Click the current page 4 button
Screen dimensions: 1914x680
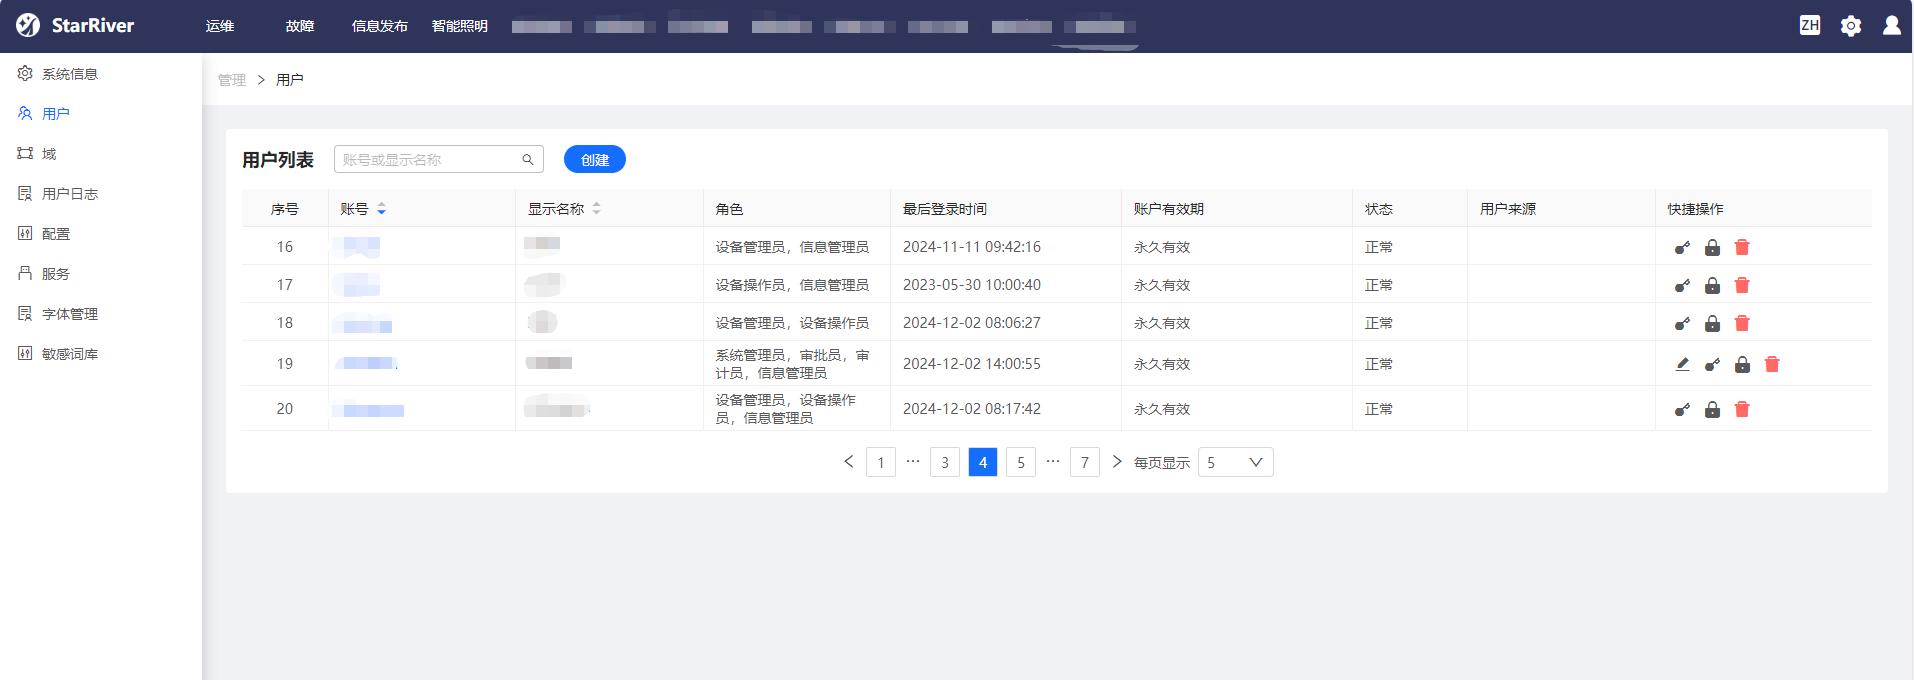pos(983,462)
